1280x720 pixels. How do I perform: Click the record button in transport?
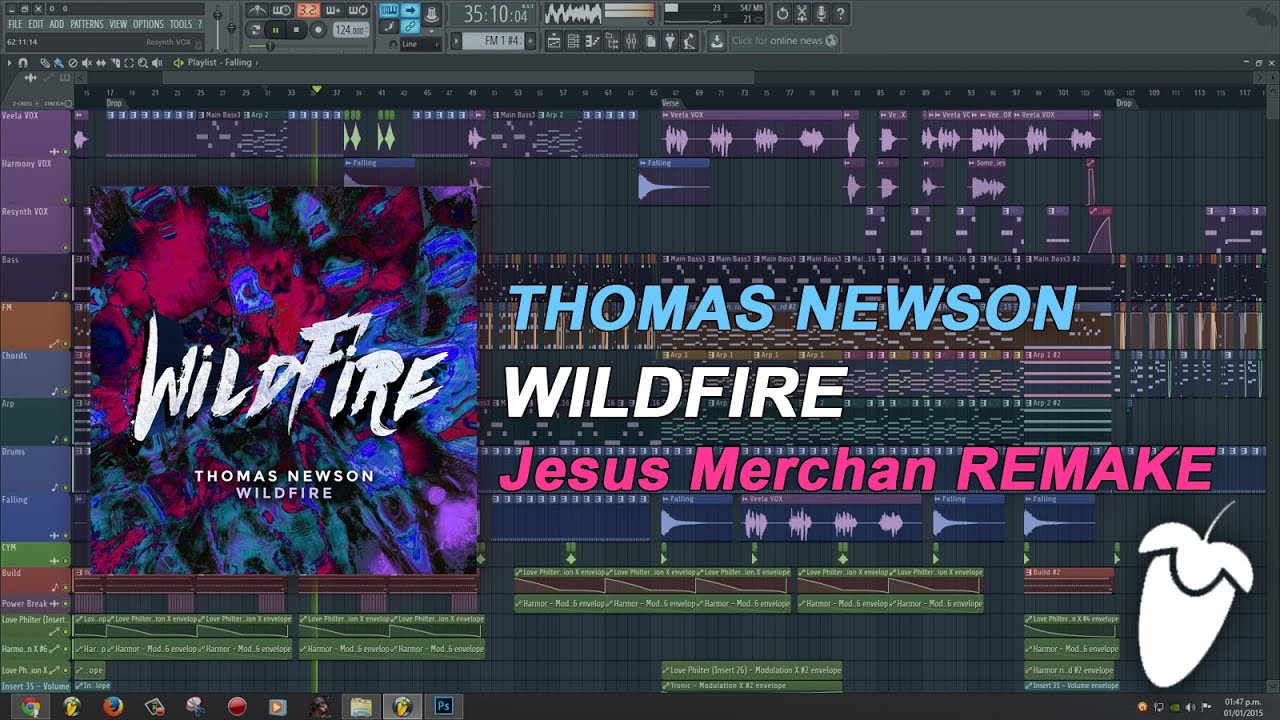point(318,30)
